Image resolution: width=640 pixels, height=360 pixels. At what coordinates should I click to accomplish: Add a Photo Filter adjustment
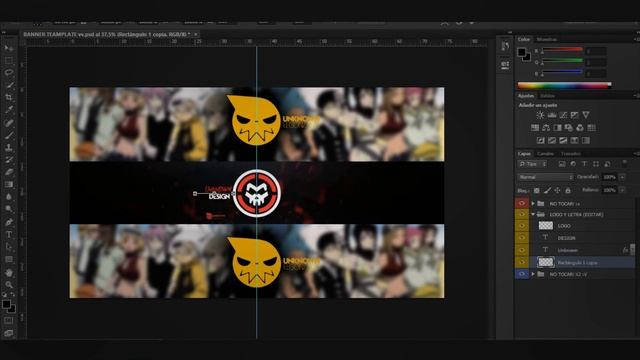click(569, 128)
